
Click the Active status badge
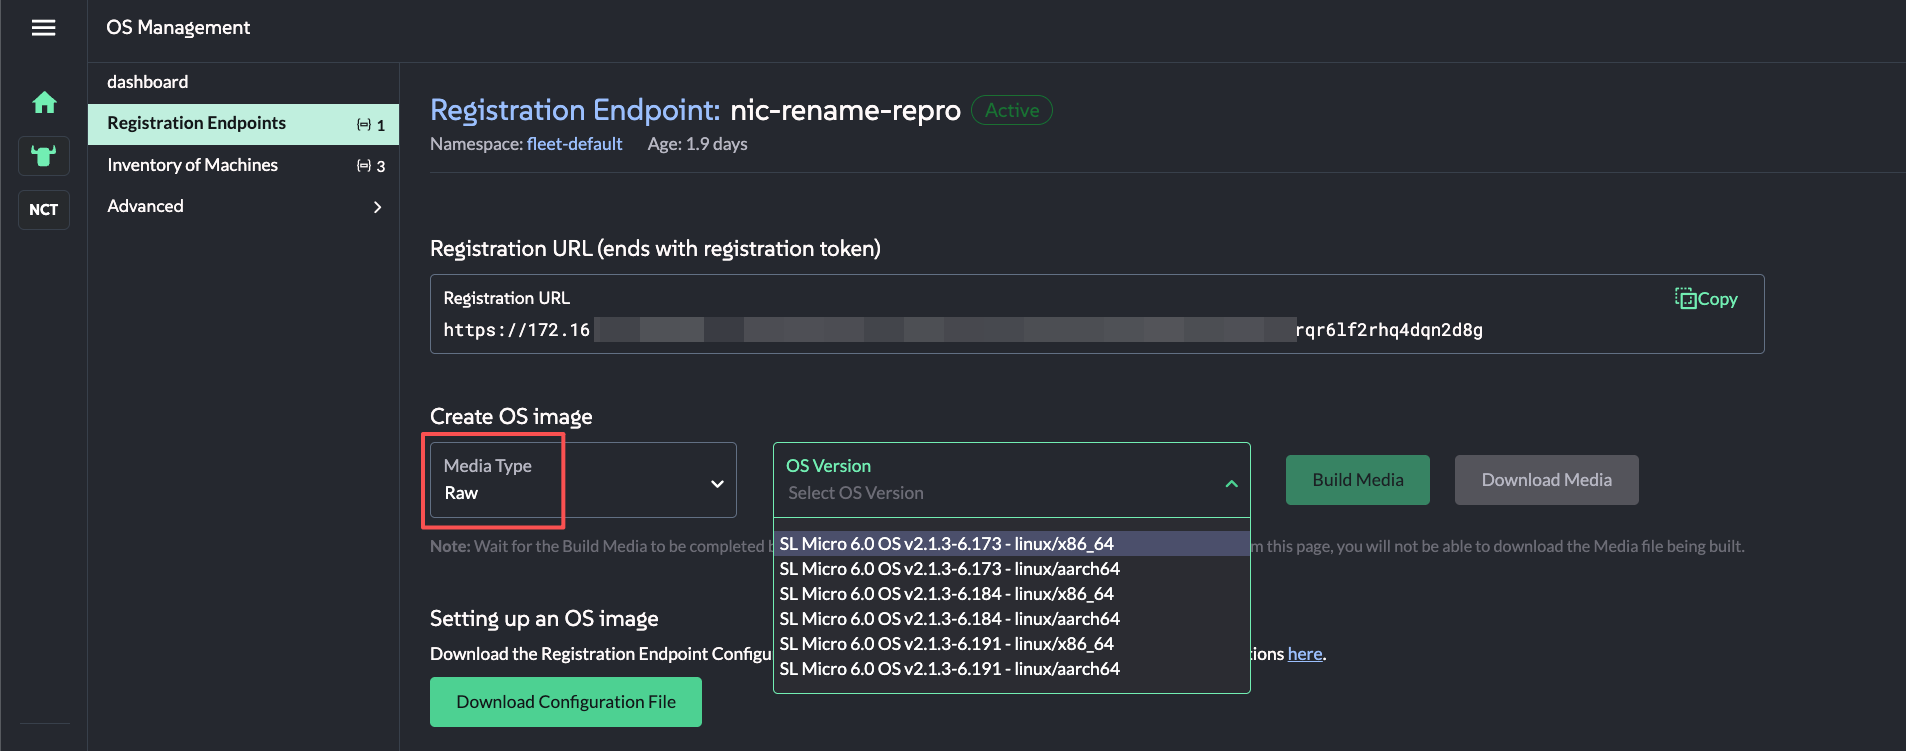point(1012,110)
